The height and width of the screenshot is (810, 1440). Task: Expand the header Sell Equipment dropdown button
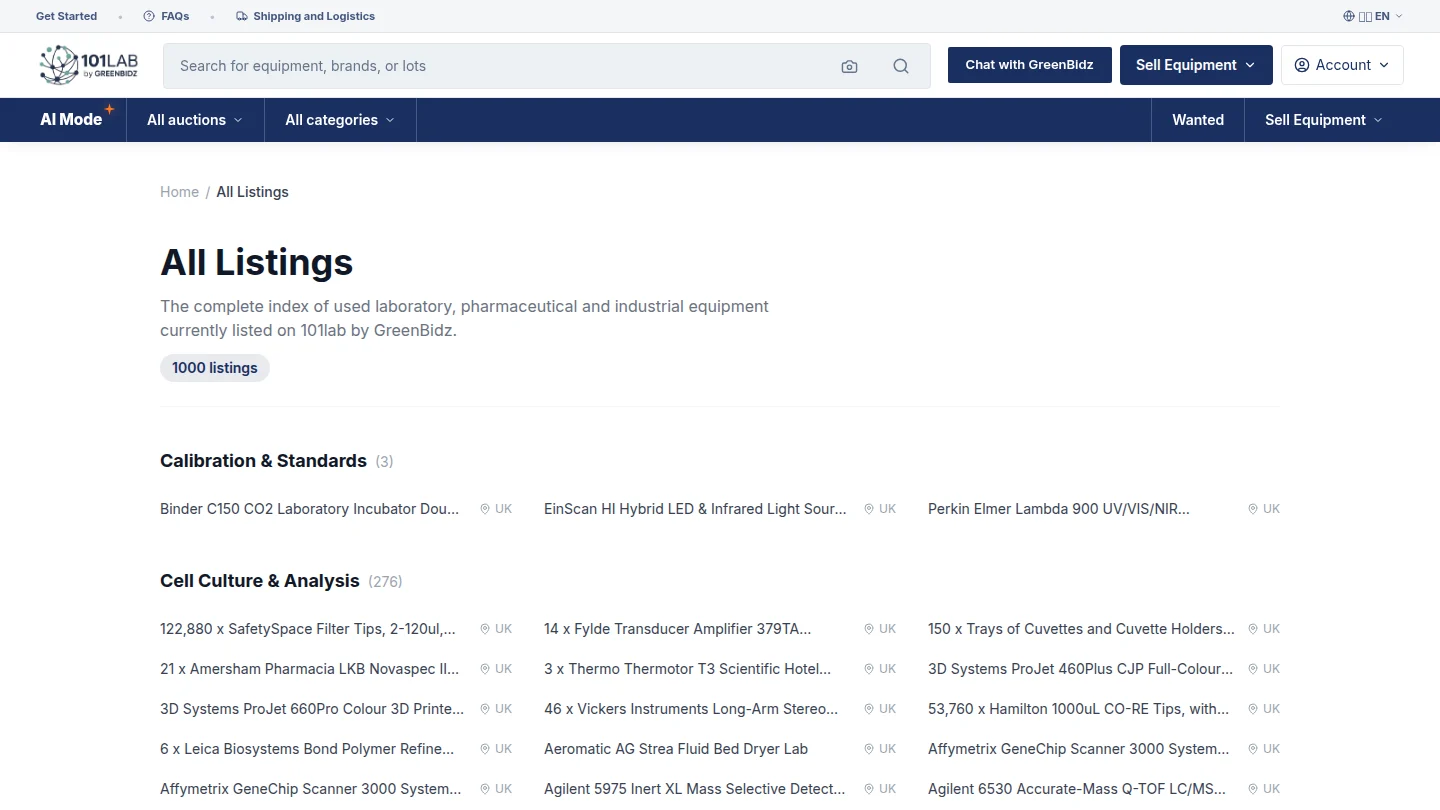[1196, 65]
